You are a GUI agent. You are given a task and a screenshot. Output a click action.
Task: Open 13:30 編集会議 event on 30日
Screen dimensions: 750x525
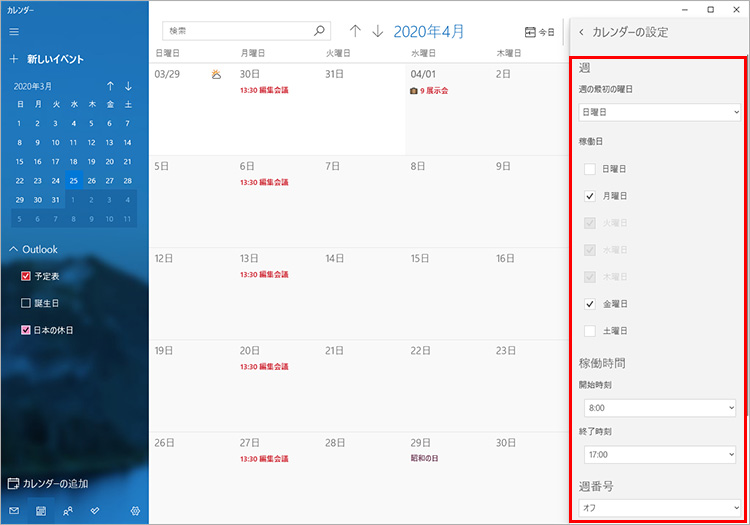264,90
